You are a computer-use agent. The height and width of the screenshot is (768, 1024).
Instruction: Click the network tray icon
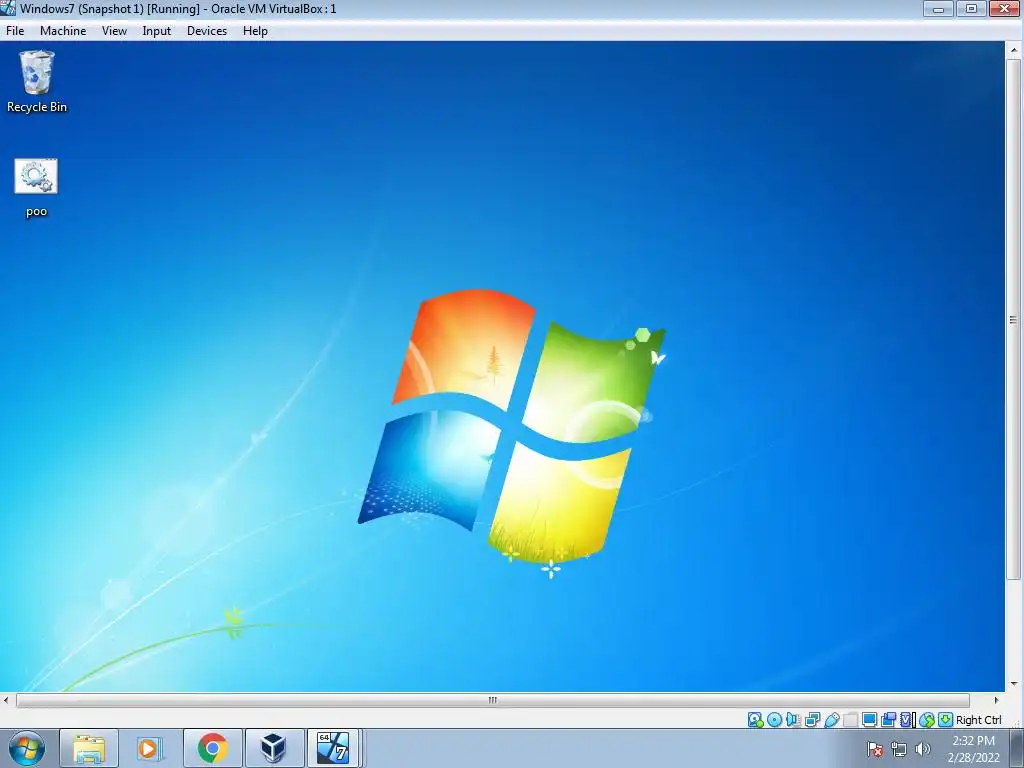[899, 749]
